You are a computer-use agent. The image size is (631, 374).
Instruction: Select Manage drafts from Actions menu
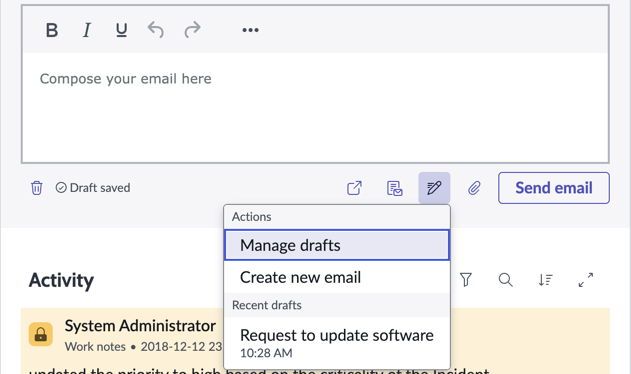pyautogui.click(x=337, y=245)
